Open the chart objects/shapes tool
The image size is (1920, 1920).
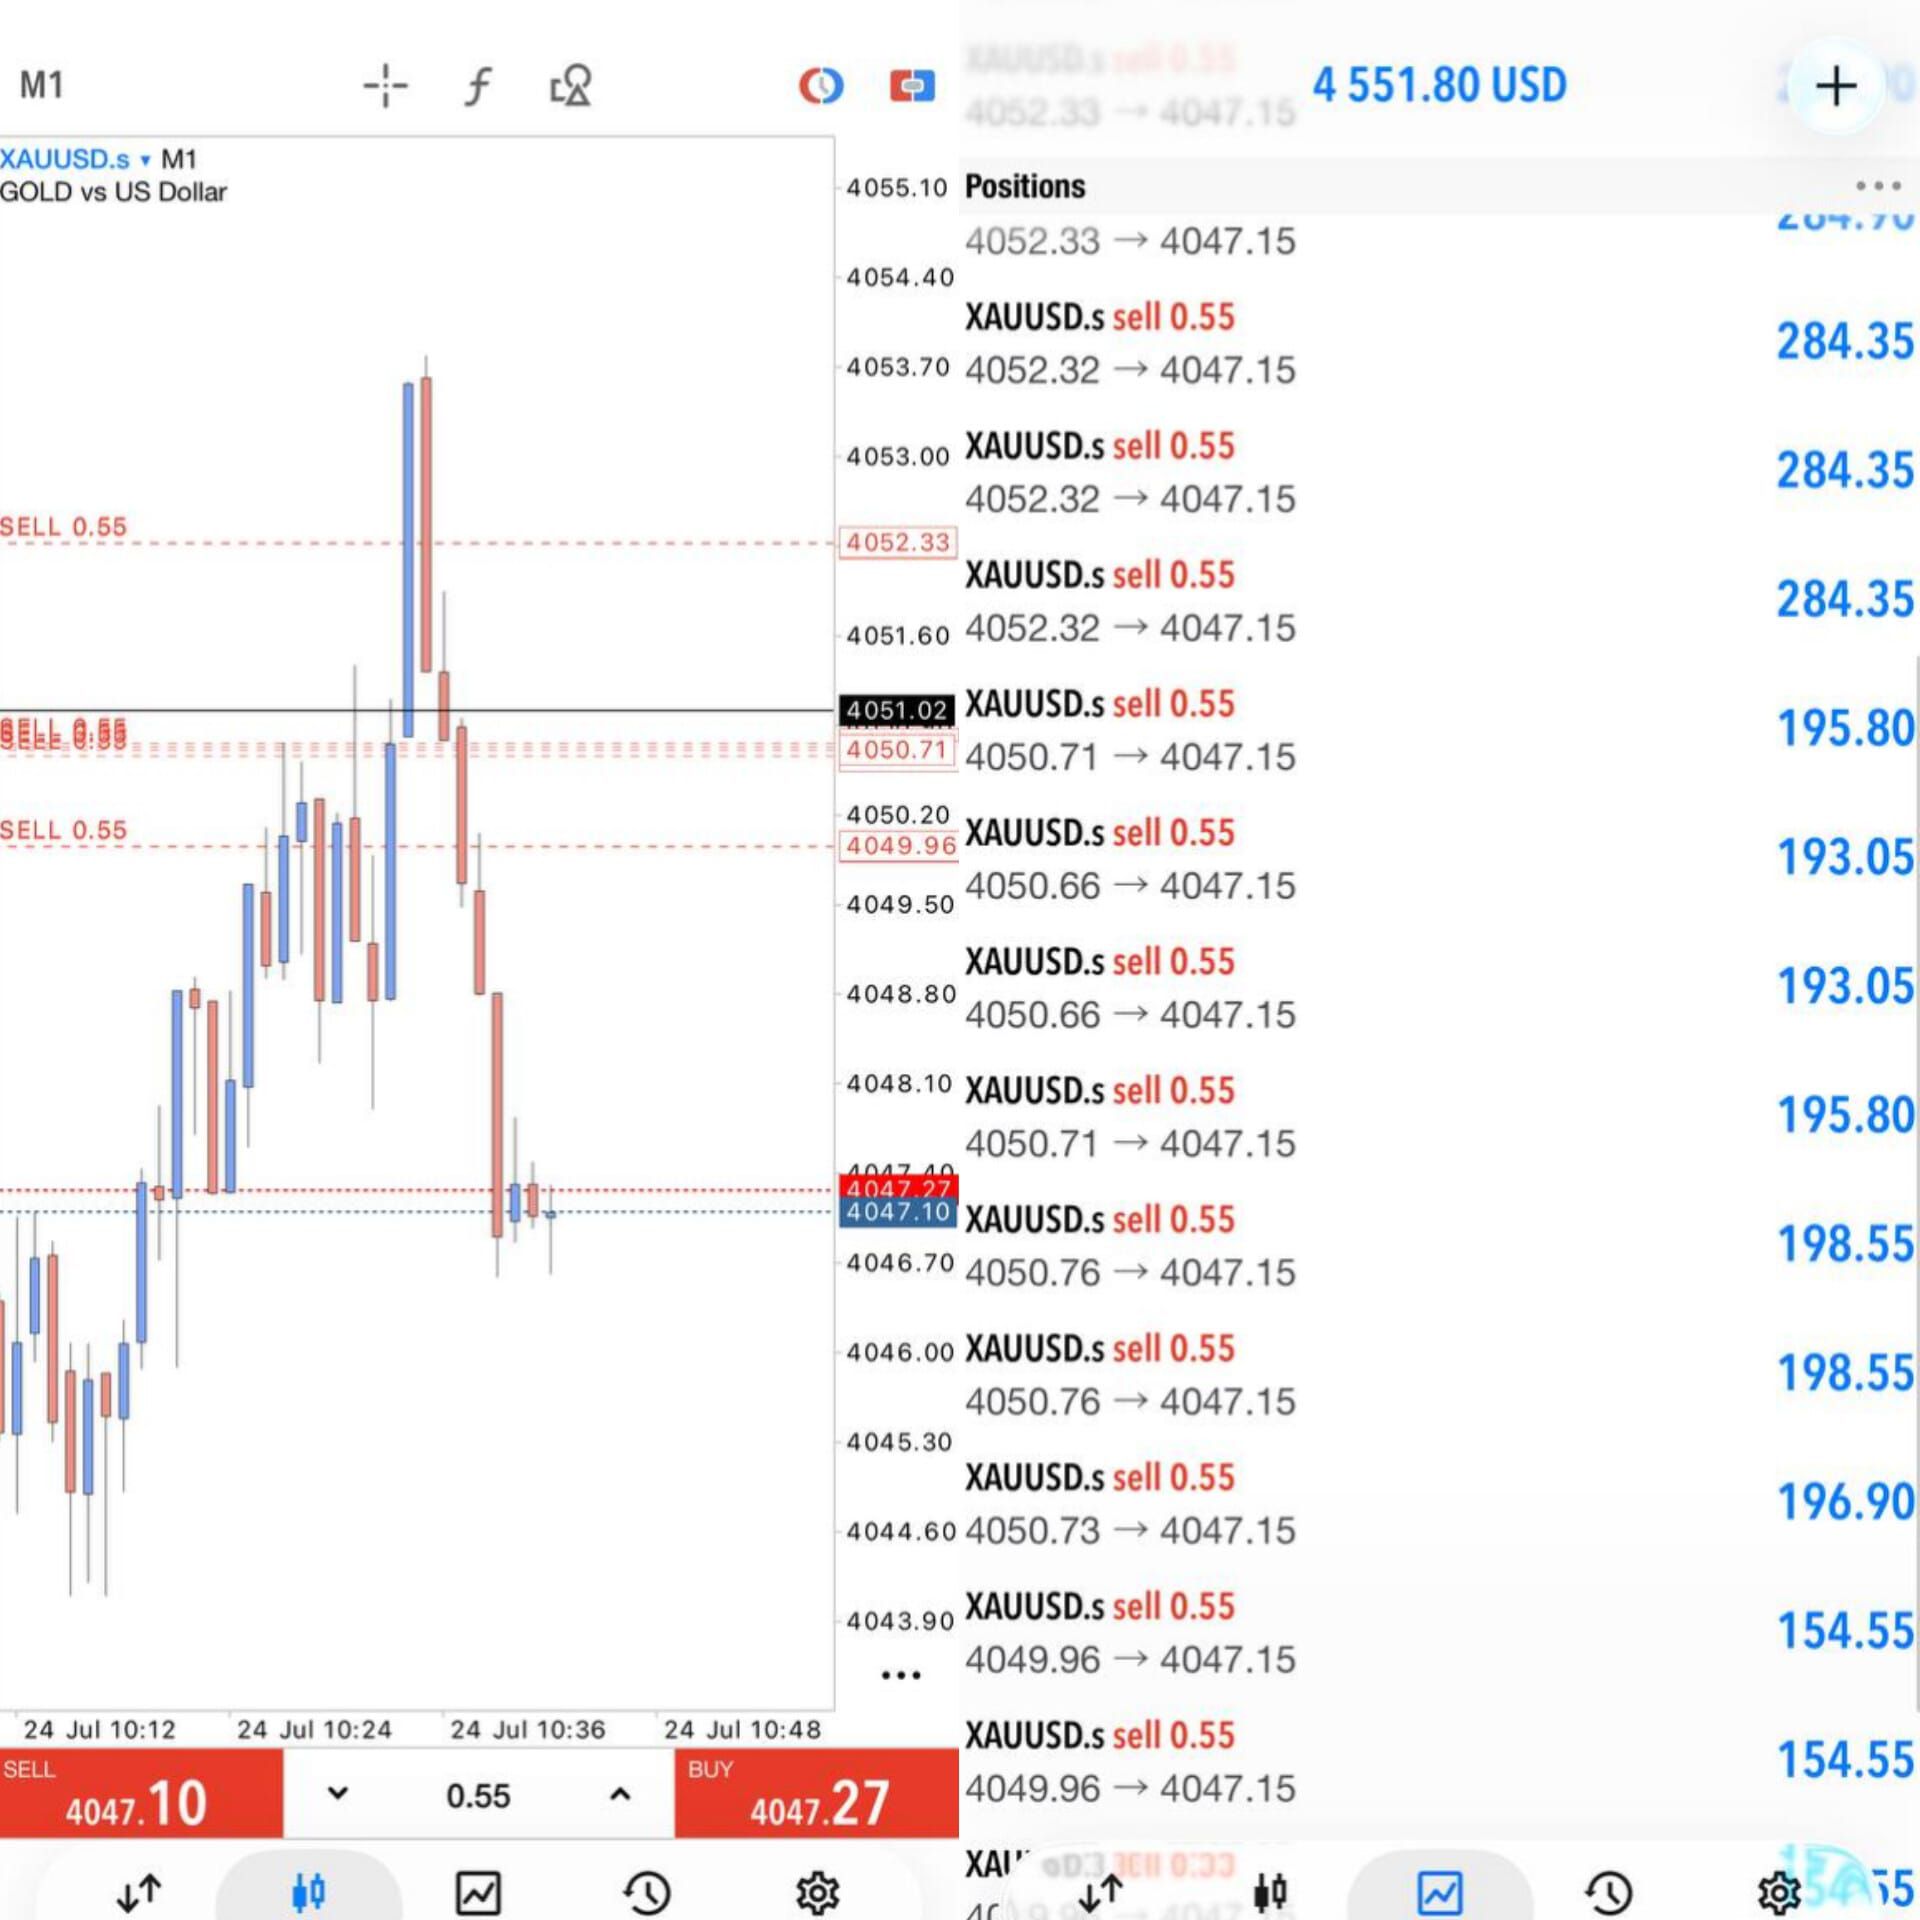(x=571, y=86)
